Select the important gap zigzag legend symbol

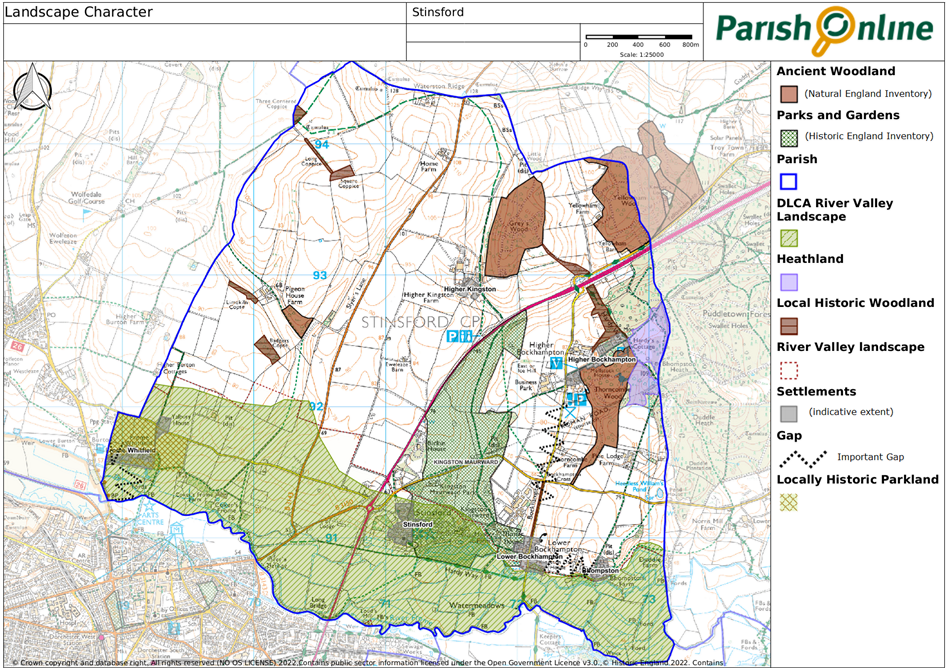tap(802, 459)
